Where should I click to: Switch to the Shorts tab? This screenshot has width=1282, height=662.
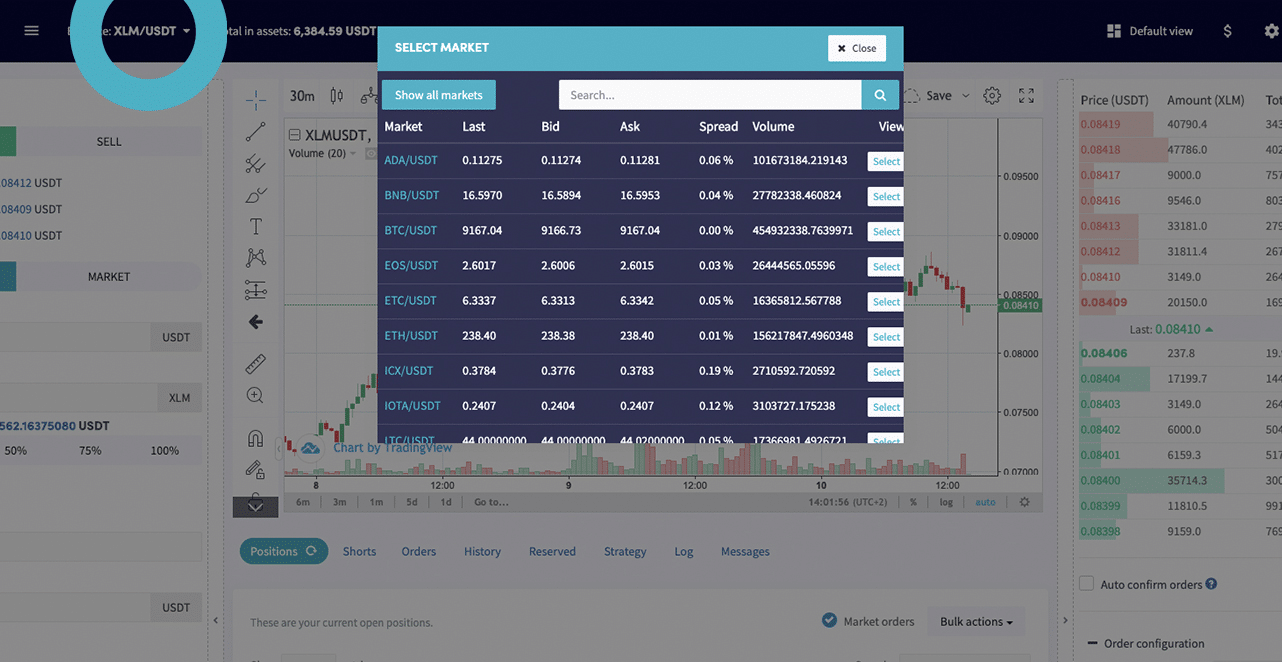(x=359, y=551)
